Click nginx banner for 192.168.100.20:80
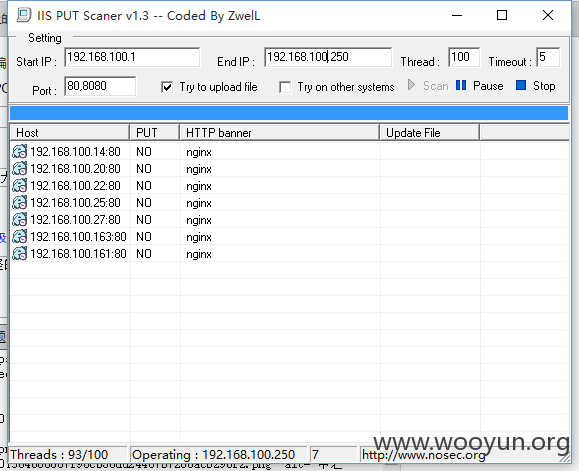 [199, 169]
